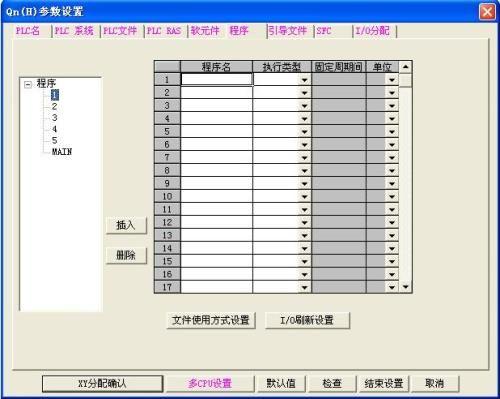
Task: Click the 结束设置 button
Action: click(384, 384)
